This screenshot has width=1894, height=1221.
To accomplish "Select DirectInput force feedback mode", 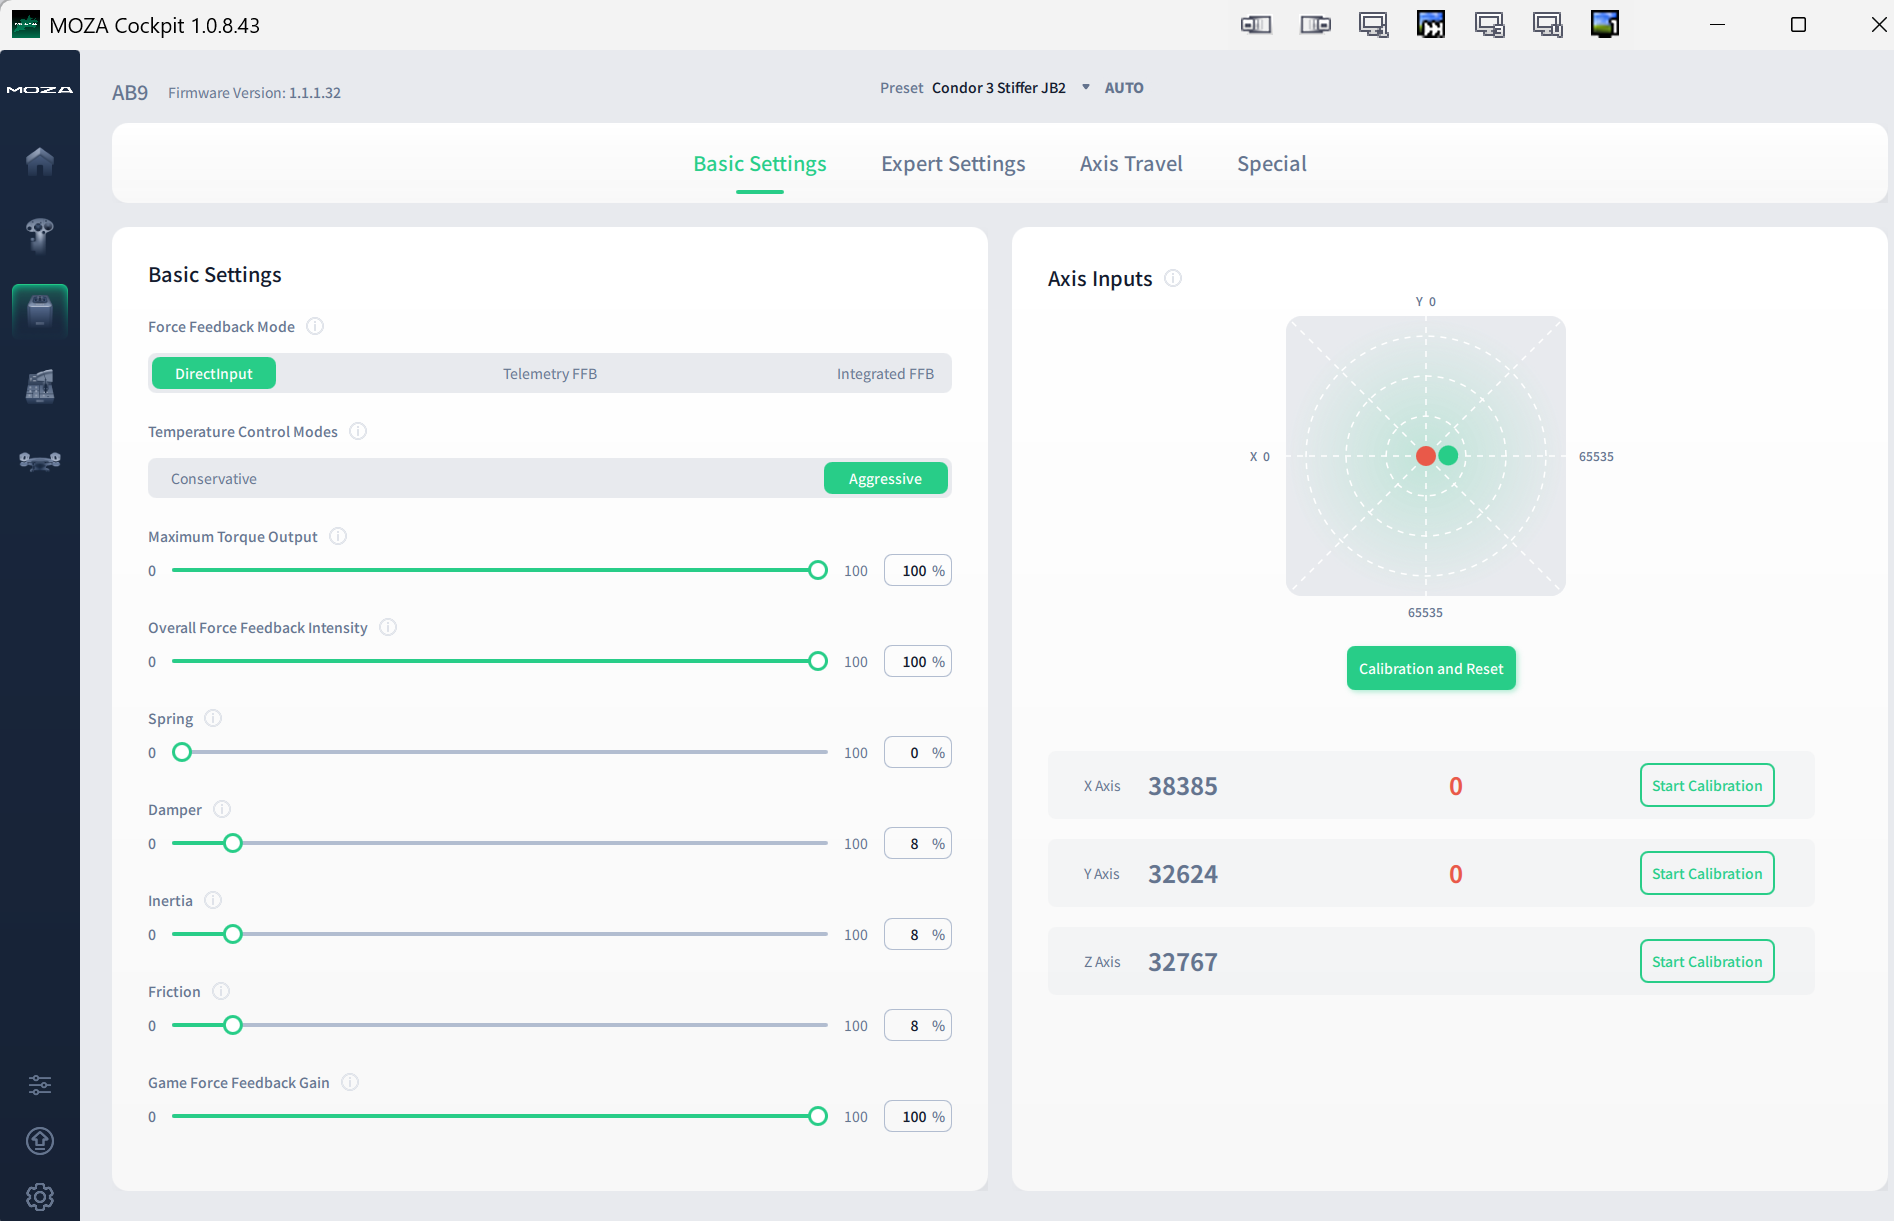I will [214, 373].
